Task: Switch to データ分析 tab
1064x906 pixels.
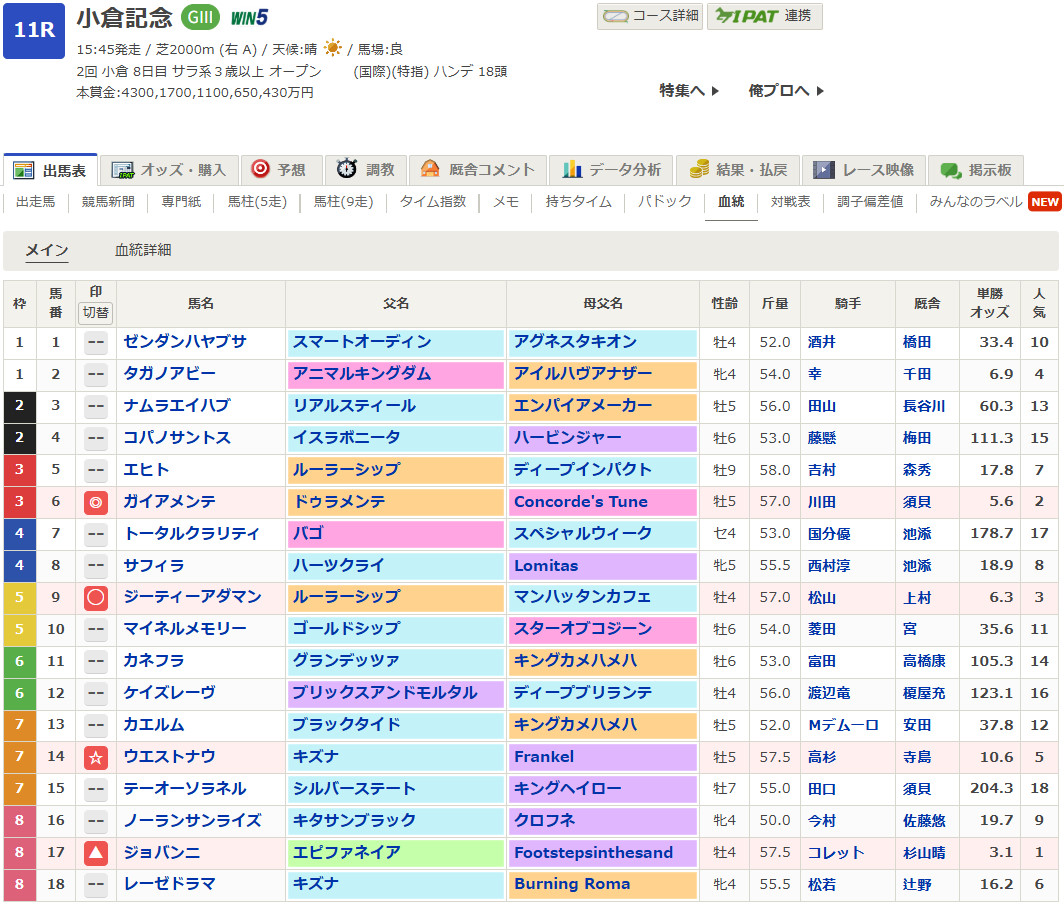Action: point(611,170)
